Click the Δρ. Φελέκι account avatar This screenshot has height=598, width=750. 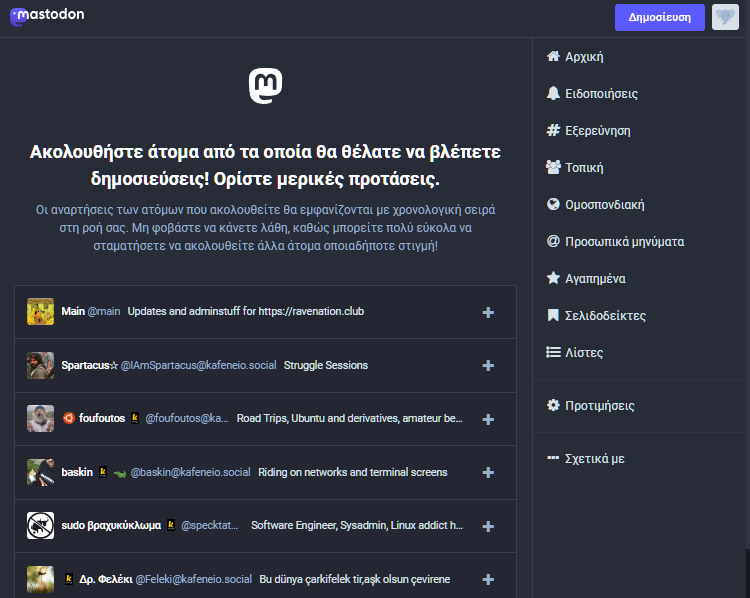pyautogui.click(x=40, y=579)
